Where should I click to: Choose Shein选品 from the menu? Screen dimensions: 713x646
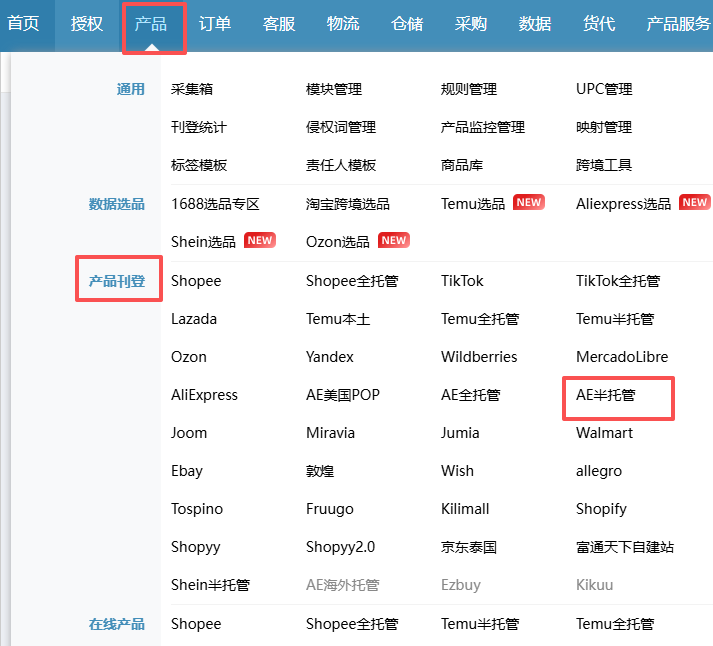click(203, 241)
